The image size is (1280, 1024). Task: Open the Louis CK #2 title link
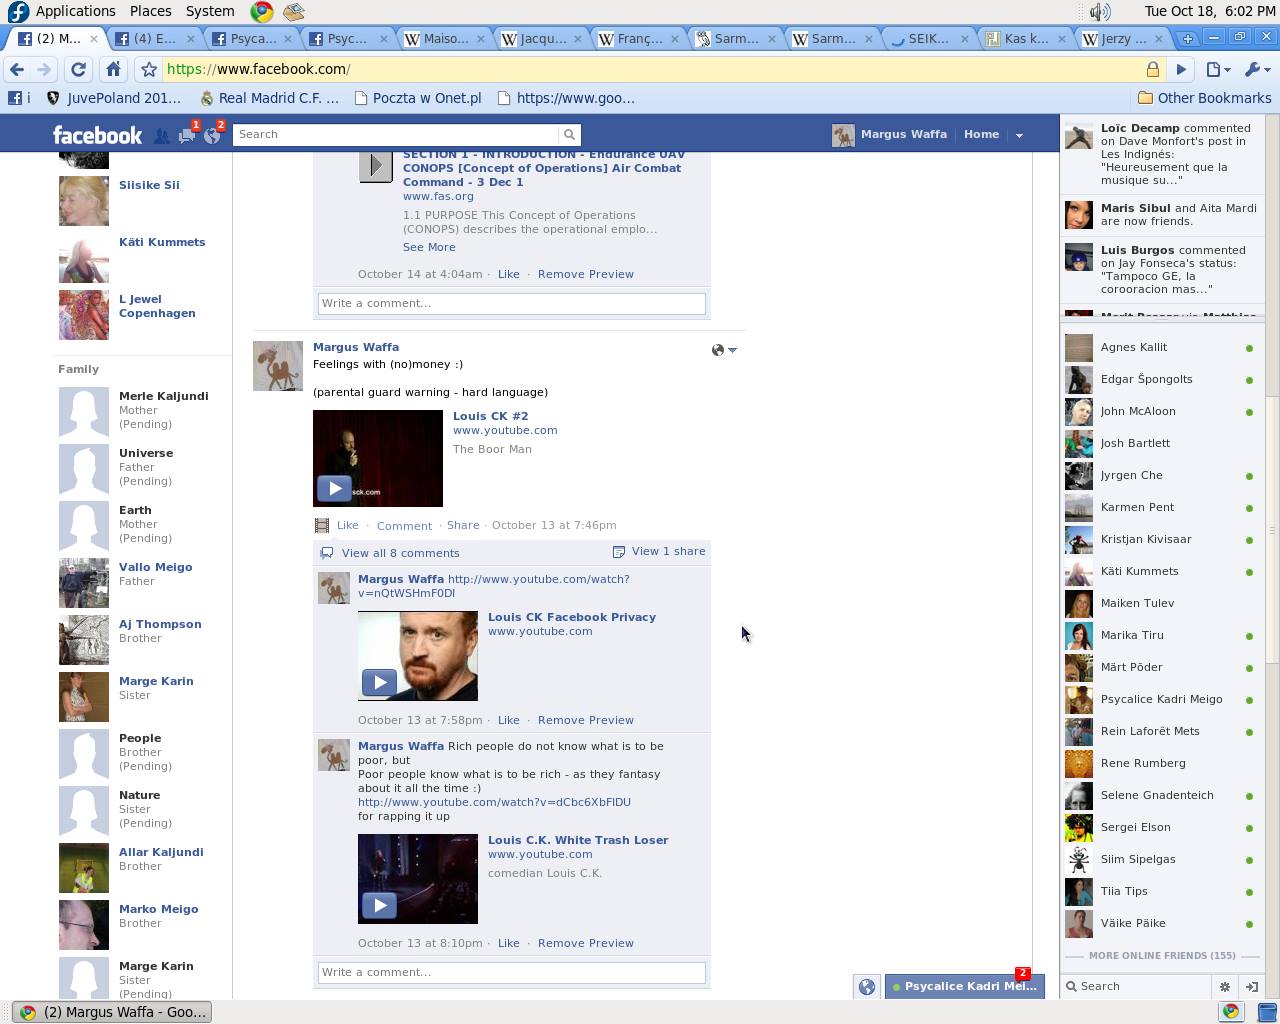pyautogui.click(x=490, y=416)
